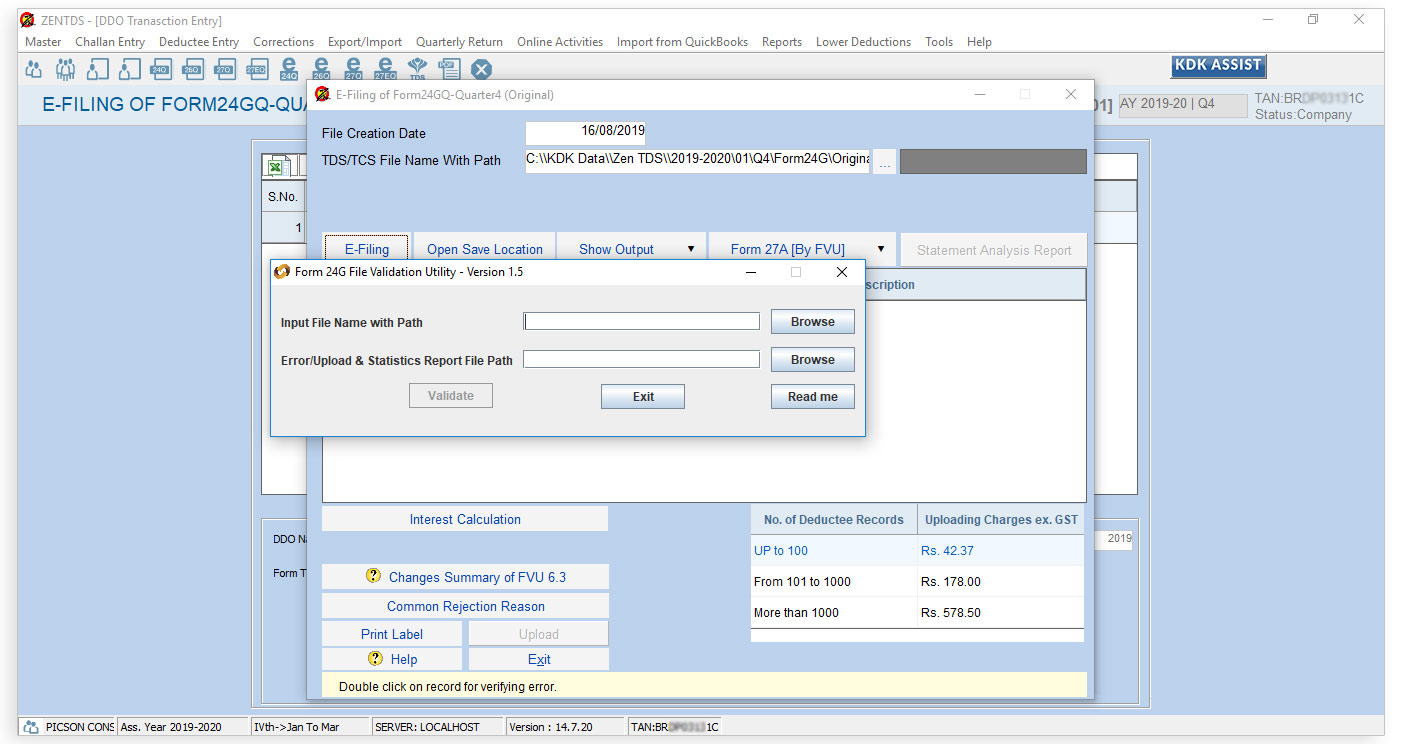This screenshot has width=1402, height=744.
Task: Click the 'Rs. 178.00' charge cell
Action: (x=1001, y=582)
